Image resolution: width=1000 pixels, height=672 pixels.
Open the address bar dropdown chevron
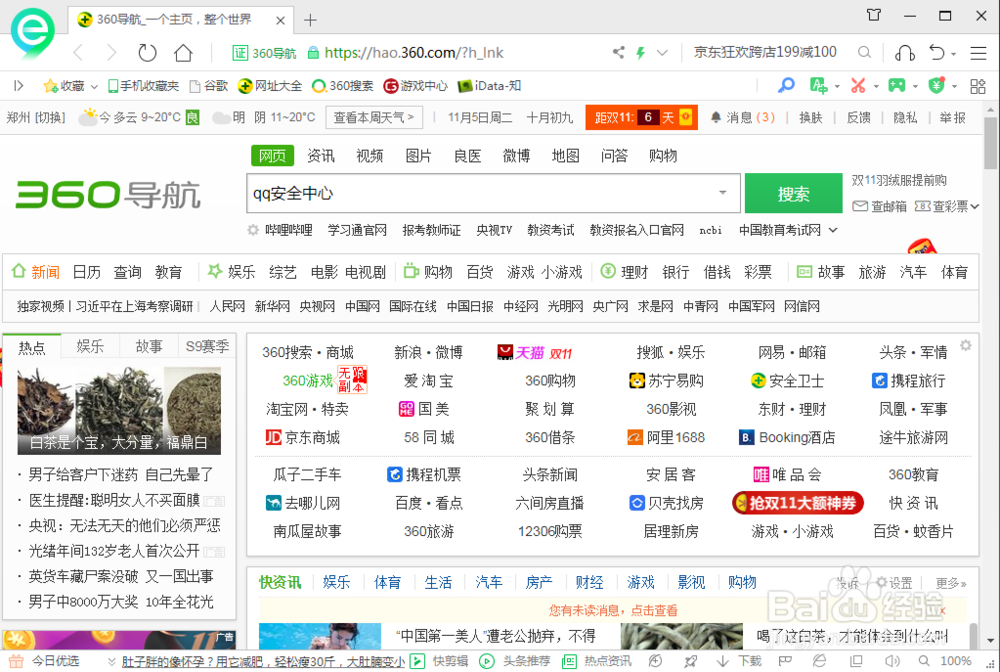click(x=662, y=53)
